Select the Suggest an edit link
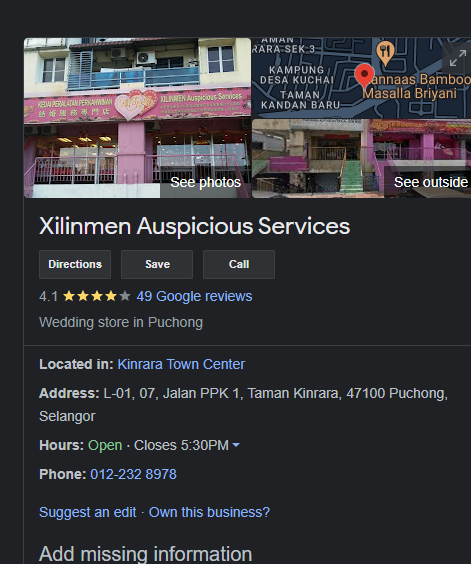The width and height of the screenshot is (471, 564). pos(87,512)
